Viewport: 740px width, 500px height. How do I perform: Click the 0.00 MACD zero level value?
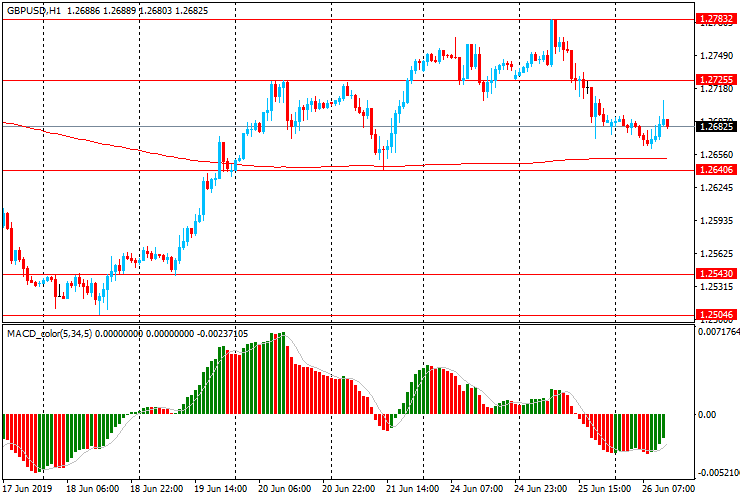[707, 415]
